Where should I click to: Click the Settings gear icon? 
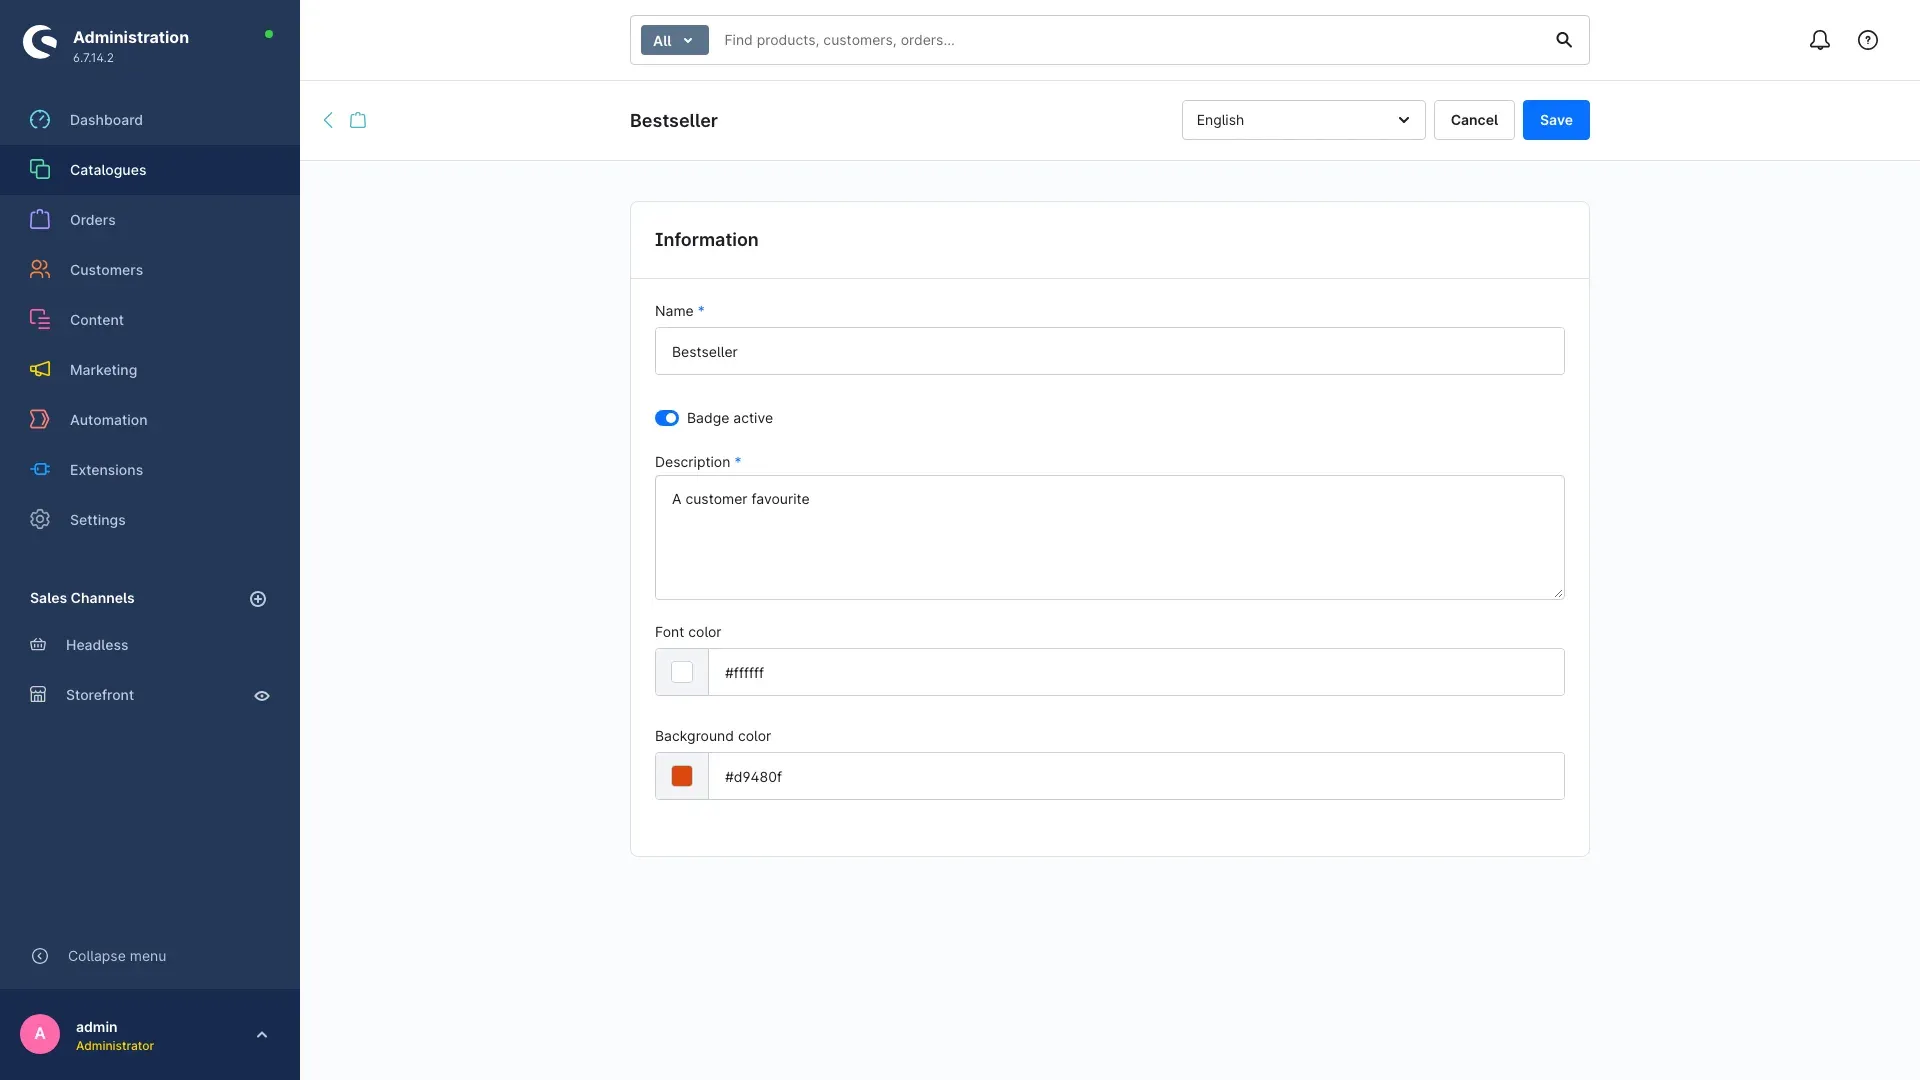click(x=40, y=520)
